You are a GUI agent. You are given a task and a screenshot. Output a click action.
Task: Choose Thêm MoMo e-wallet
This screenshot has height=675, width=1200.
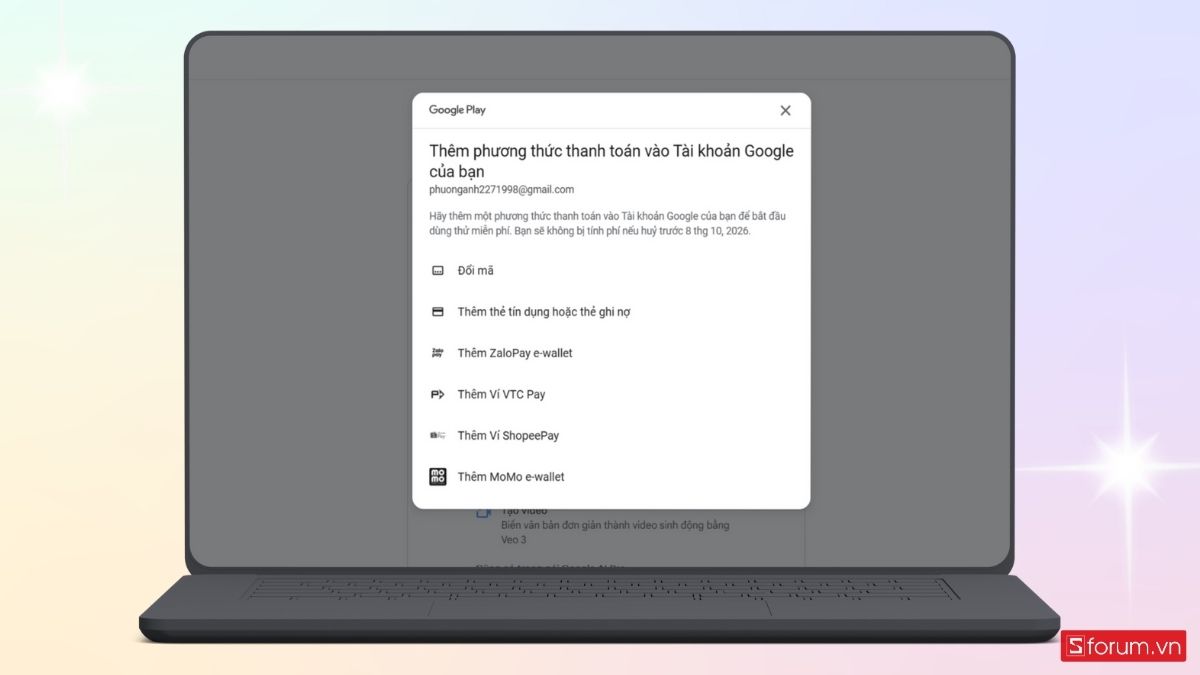611,477
